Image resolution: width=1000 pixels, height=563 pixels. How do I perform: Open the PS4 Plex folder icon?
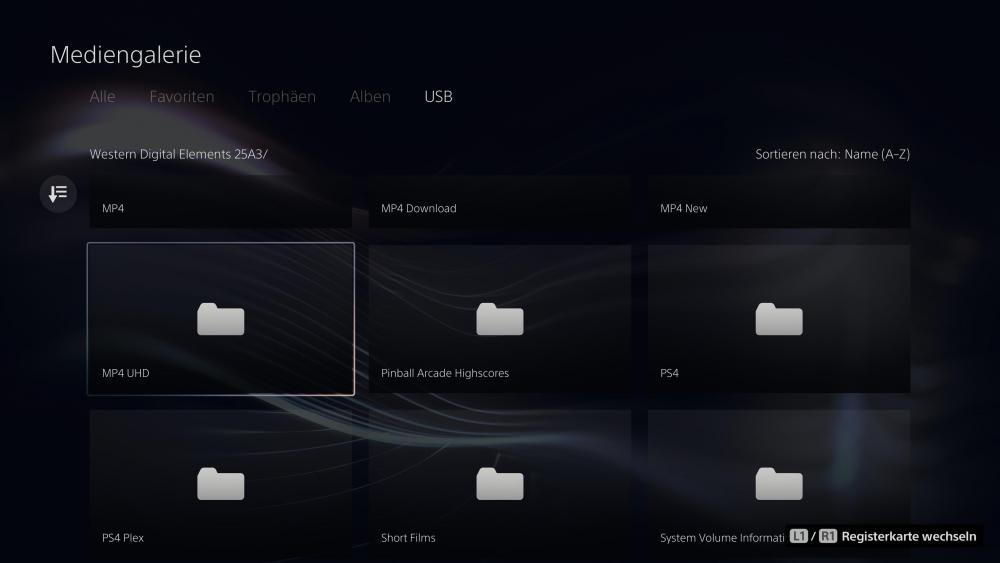click(221, 484)
